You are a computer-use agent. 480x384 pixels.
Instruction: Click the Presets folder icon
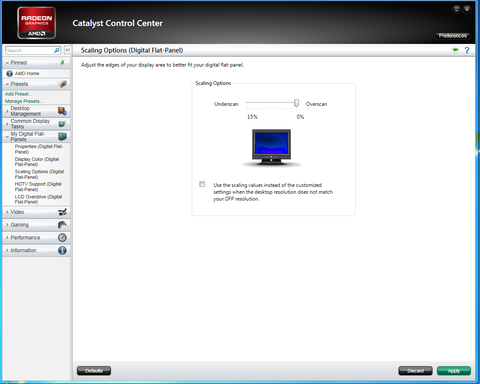pyautogui.click(x=62, y=84)
